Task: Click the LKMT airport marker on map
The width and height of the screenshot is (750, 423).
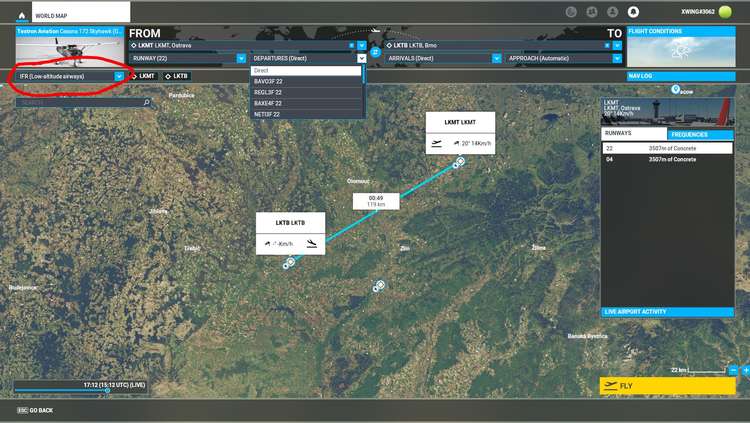Action: pos(457,162)
